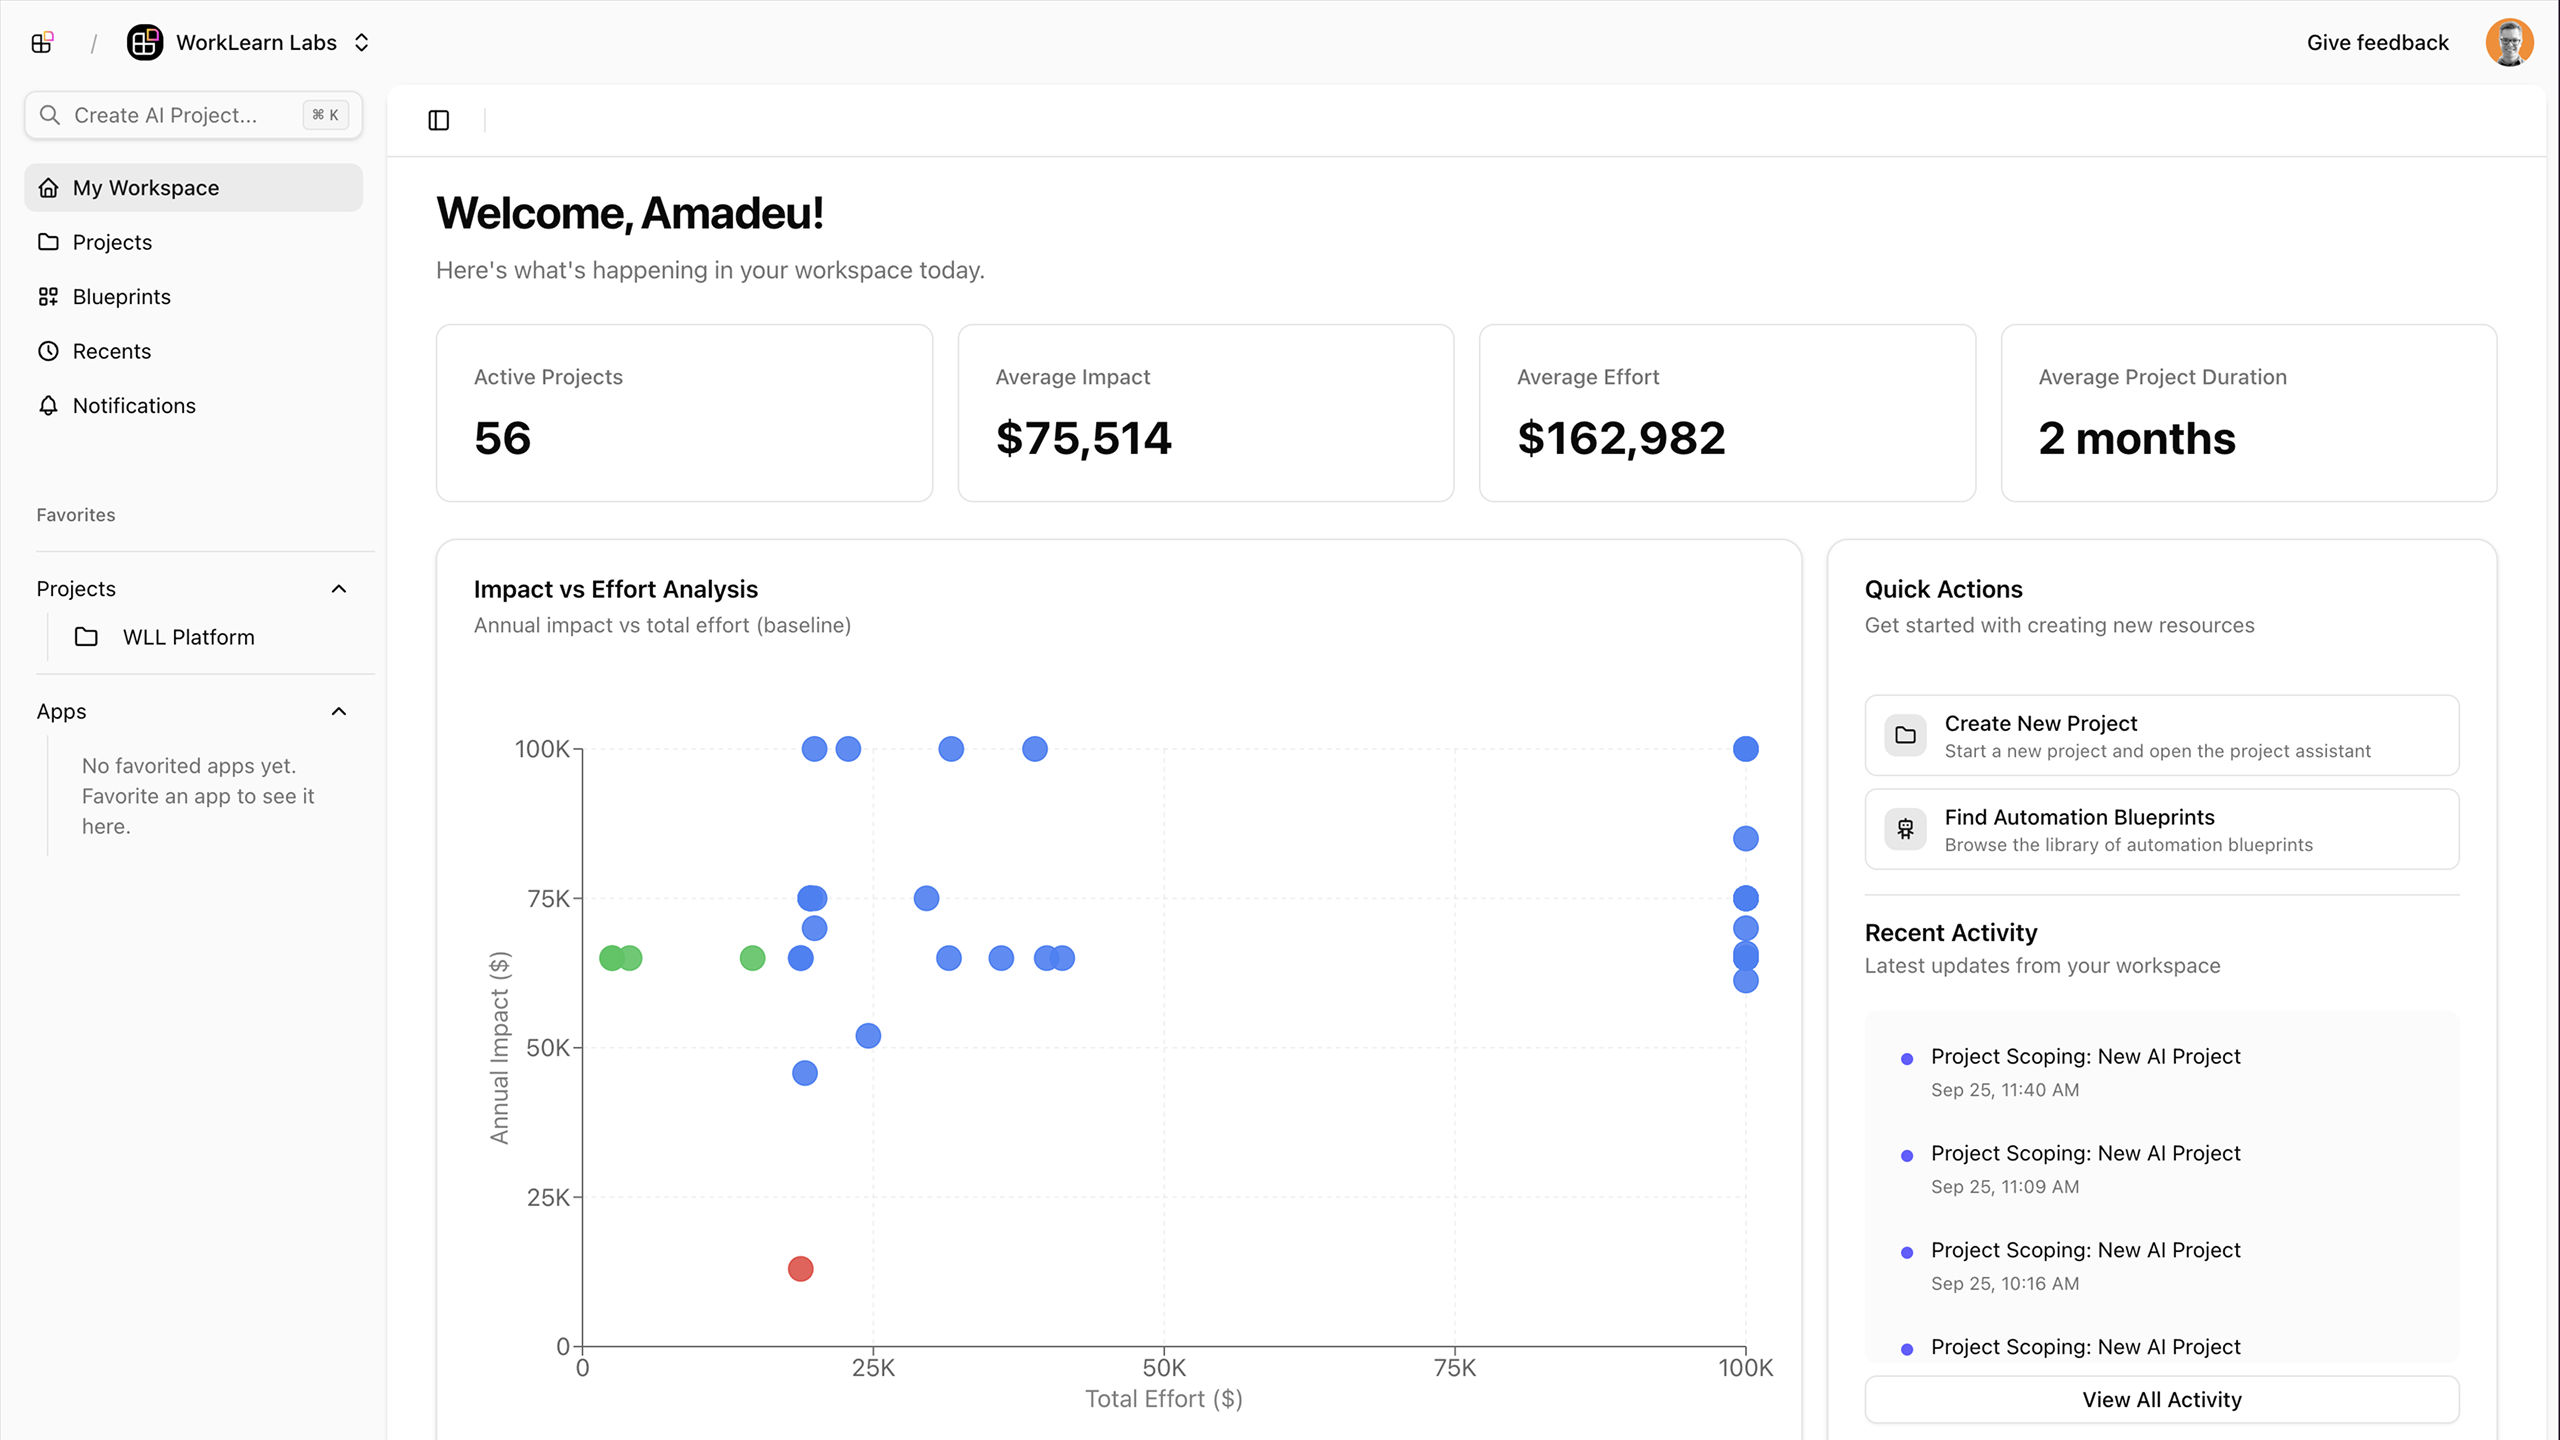Collapse the Apps section

(x=338, y=711)
